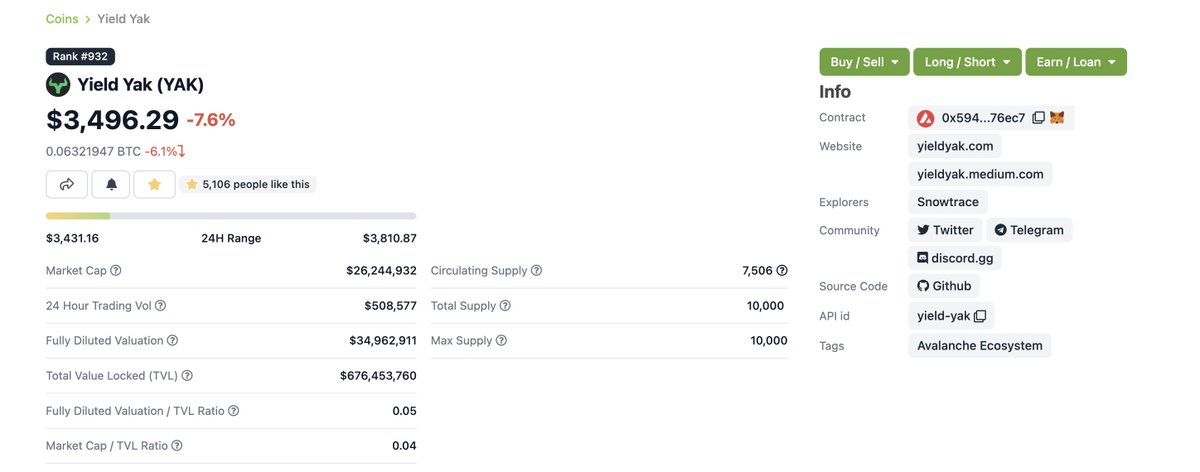Screen dimensions: 1200x472
Task: Copy the yield-yak API id icon
Action: (980, 316)
